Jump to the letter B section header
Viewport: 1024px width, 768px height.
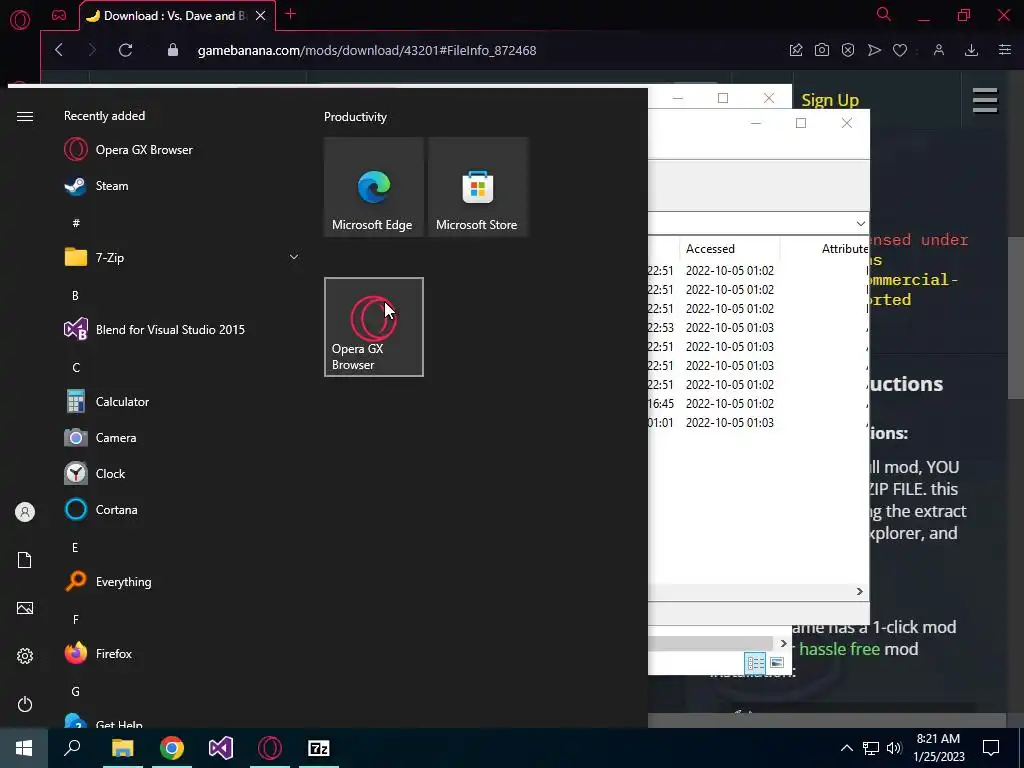(x=75, y=295)
